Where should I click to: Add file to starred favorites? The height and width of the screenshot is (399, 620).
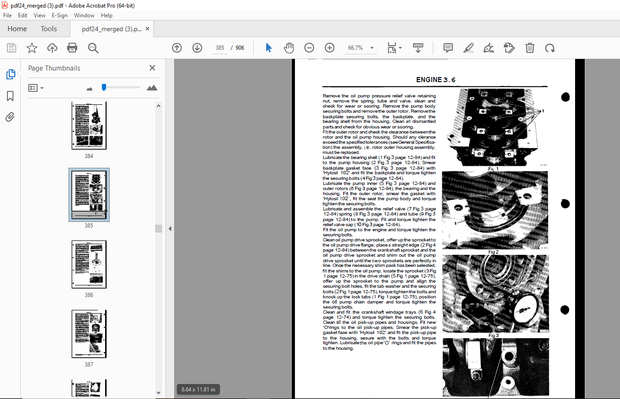[32, 48]
